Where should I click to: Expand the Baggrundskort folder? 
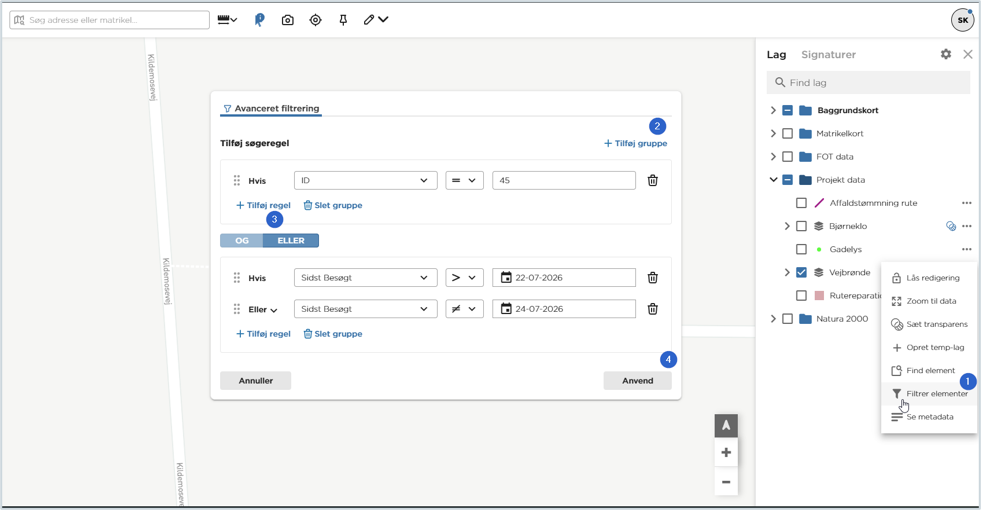pyautogui.click(x=773, y=110)
